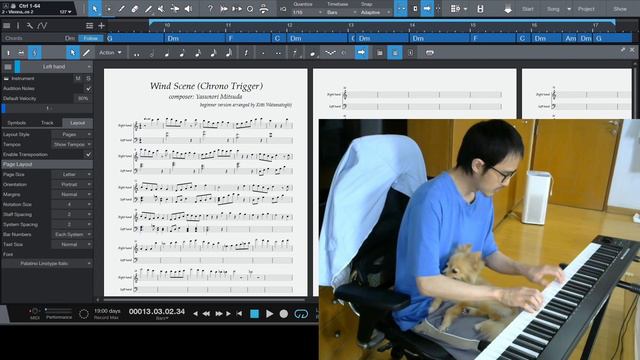Open Tempos Show Tempos dropdown

[72, 144]
